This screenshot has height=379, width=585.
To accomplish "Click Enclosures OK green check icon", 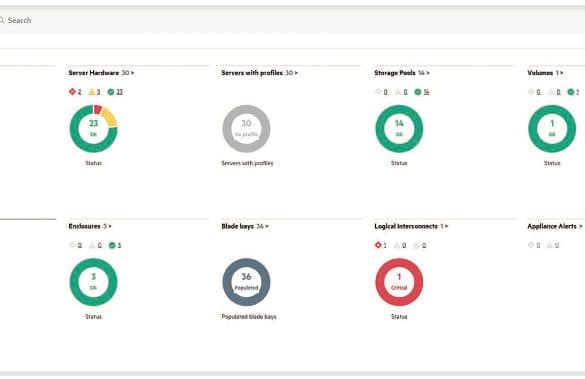I will (112, 245).
